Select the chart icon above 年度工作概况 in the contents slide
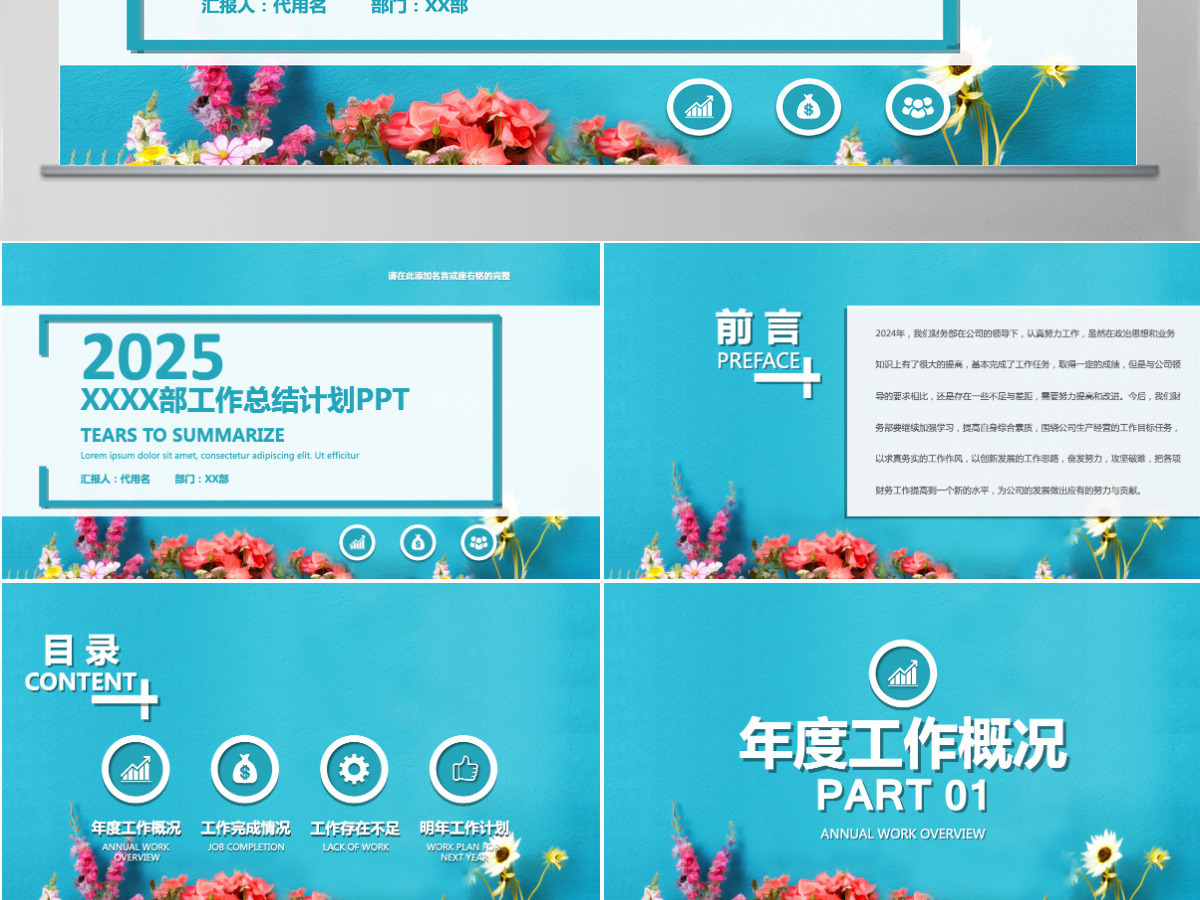1200x900 pixels. pyautogui.click(x=136, y=769)
